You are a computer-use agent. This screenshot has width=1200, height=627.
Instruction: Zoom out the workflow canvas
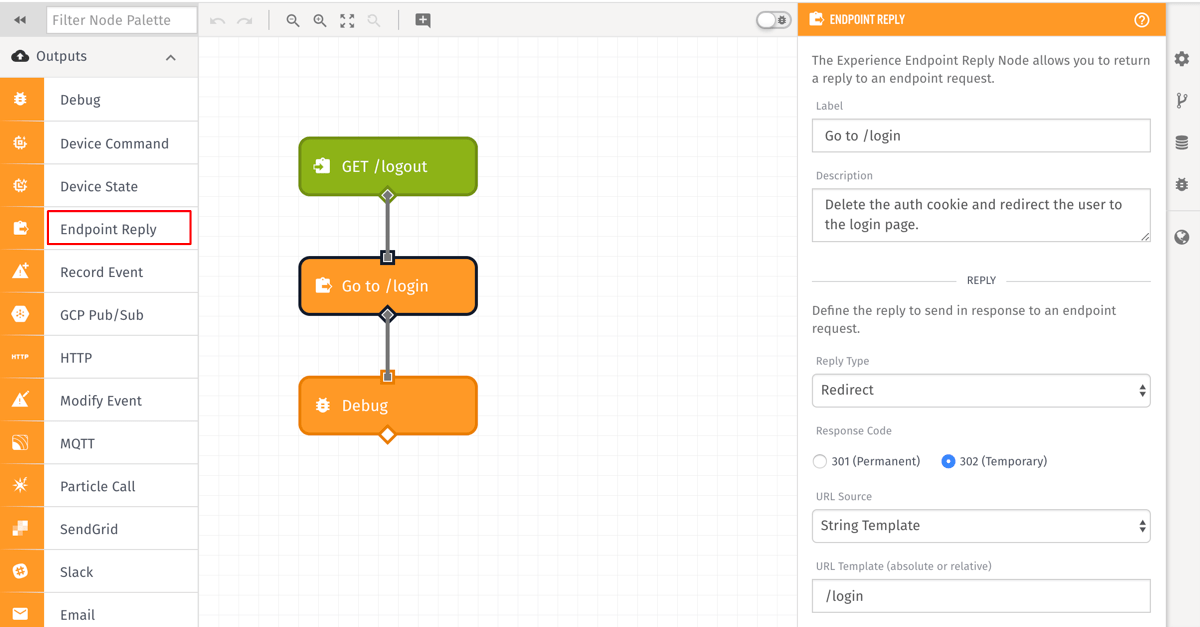click(x=293, y=20)
